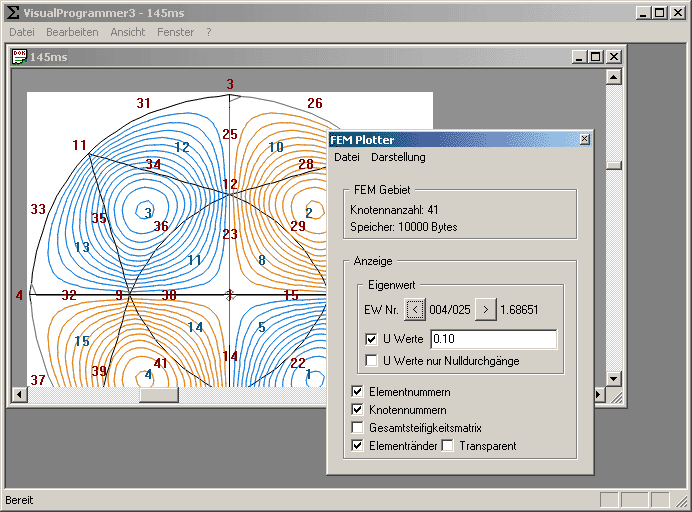Go to previous eigenvalue number

(414, 309)
